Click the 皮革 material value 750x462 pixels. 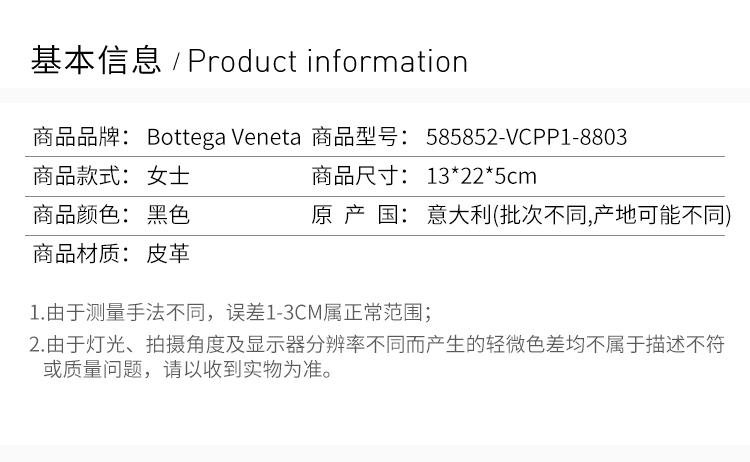pos(168,253)
